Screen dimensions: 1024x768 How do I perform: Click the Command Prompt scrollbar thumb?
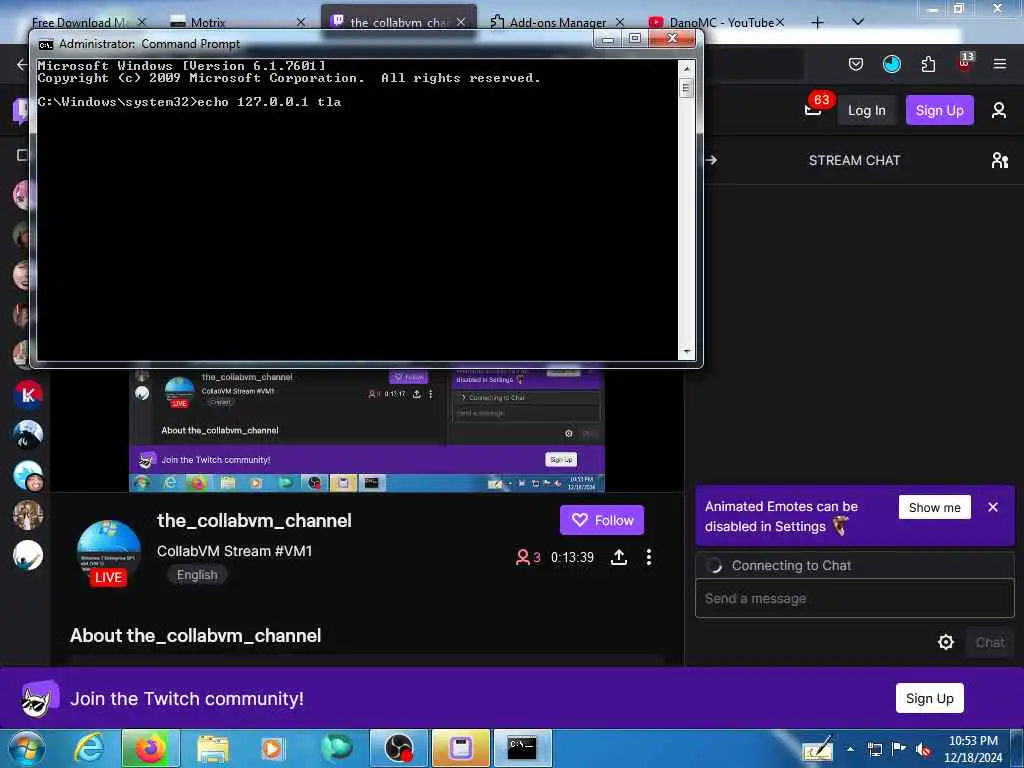(x=686, y=88)
